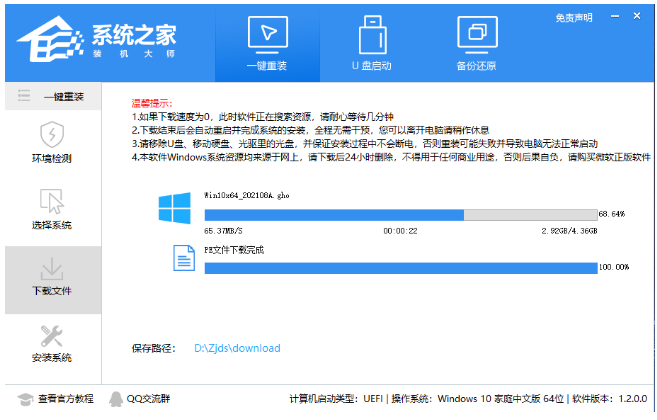Image resolution: width=657 pixels, height=420 pixels.
Task: Click the Windows logo next to download
Action: pos(174,208)
